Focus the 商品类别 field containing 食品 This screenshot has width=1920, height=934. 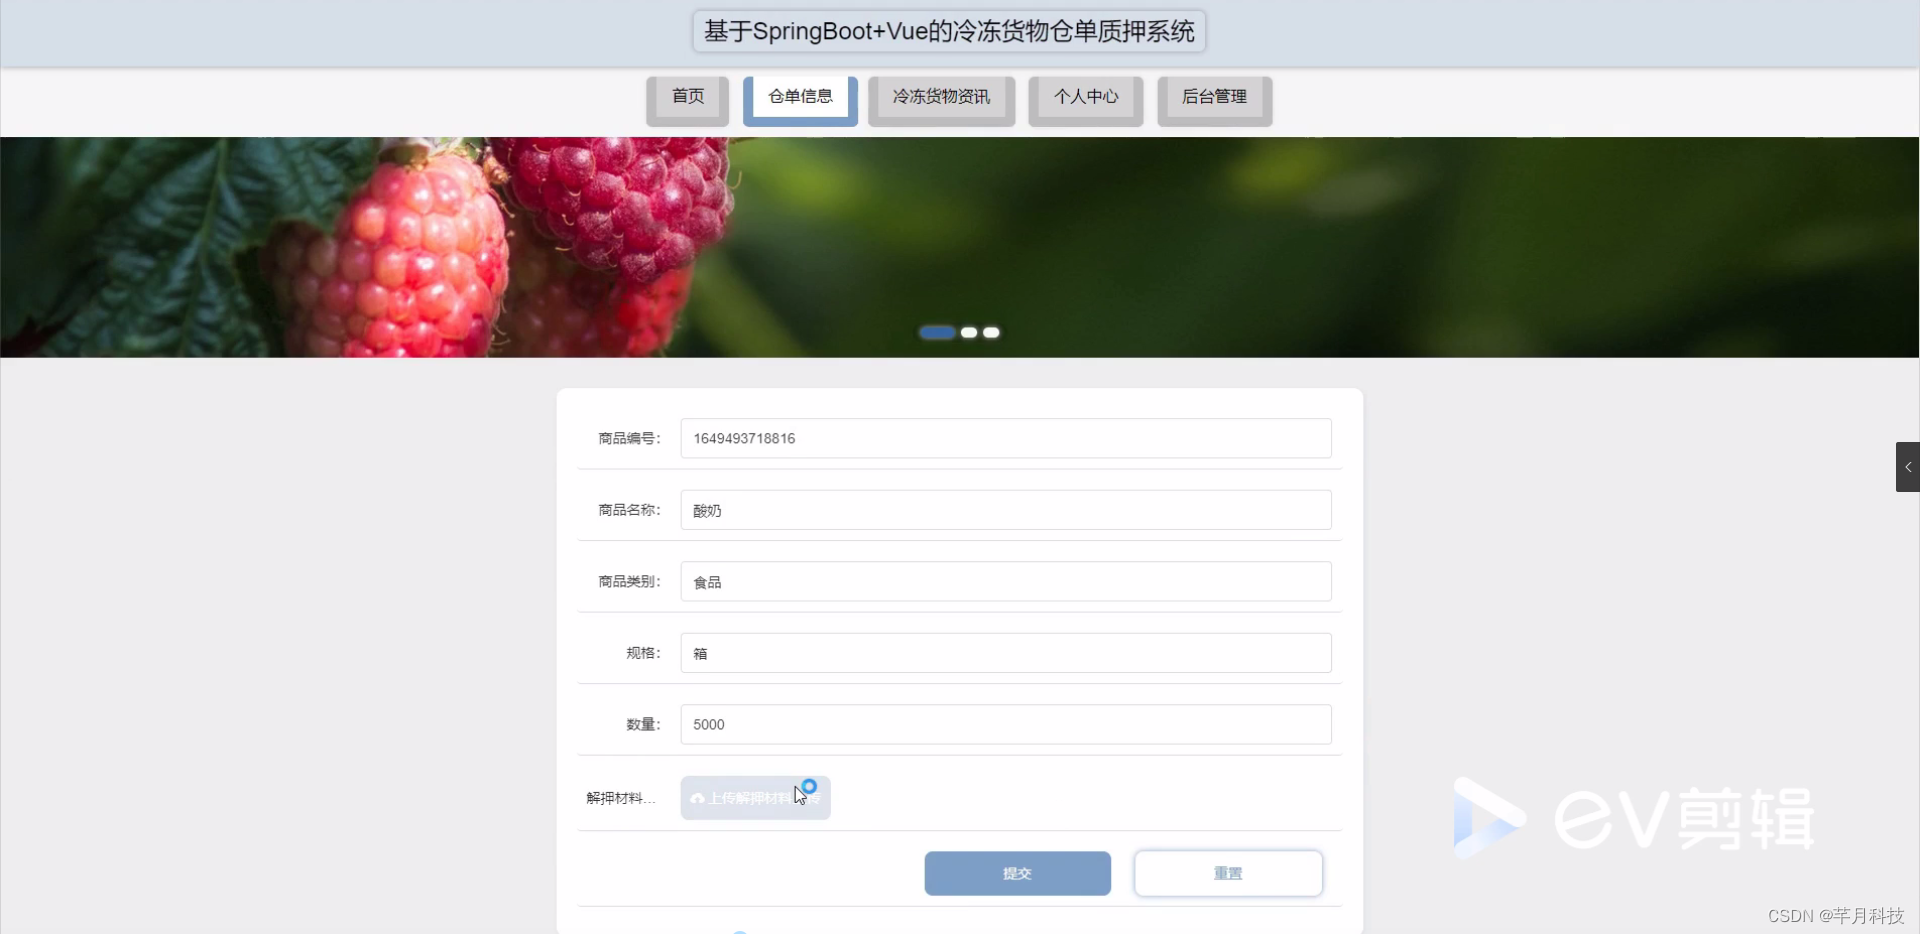pyautogui.click(x=1005, y=581)
